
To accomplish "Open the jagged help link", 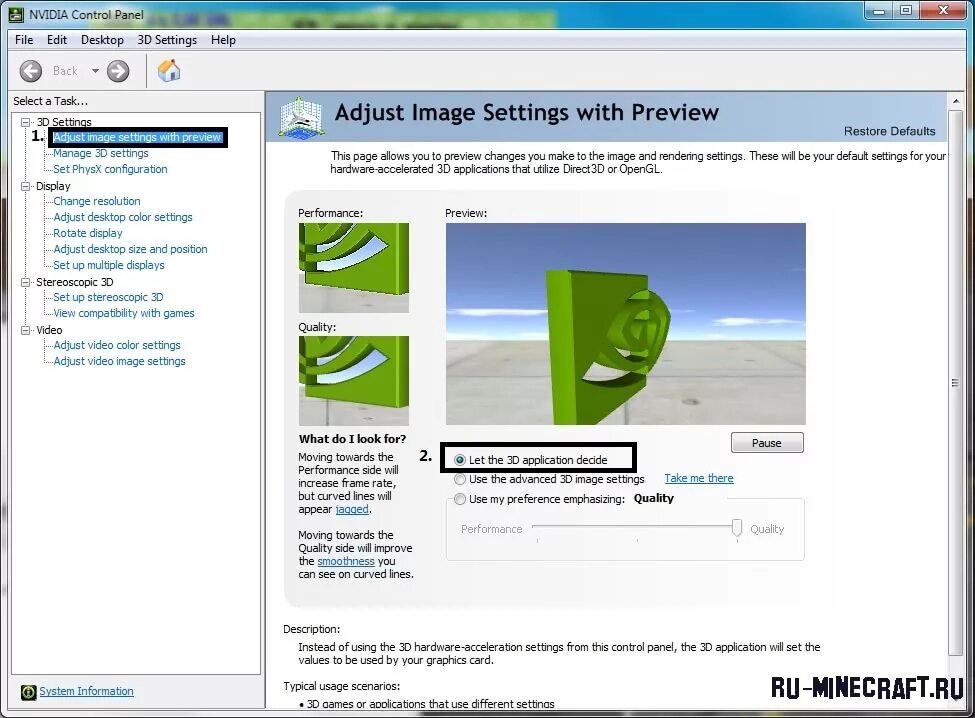I will tap(353, 509).
